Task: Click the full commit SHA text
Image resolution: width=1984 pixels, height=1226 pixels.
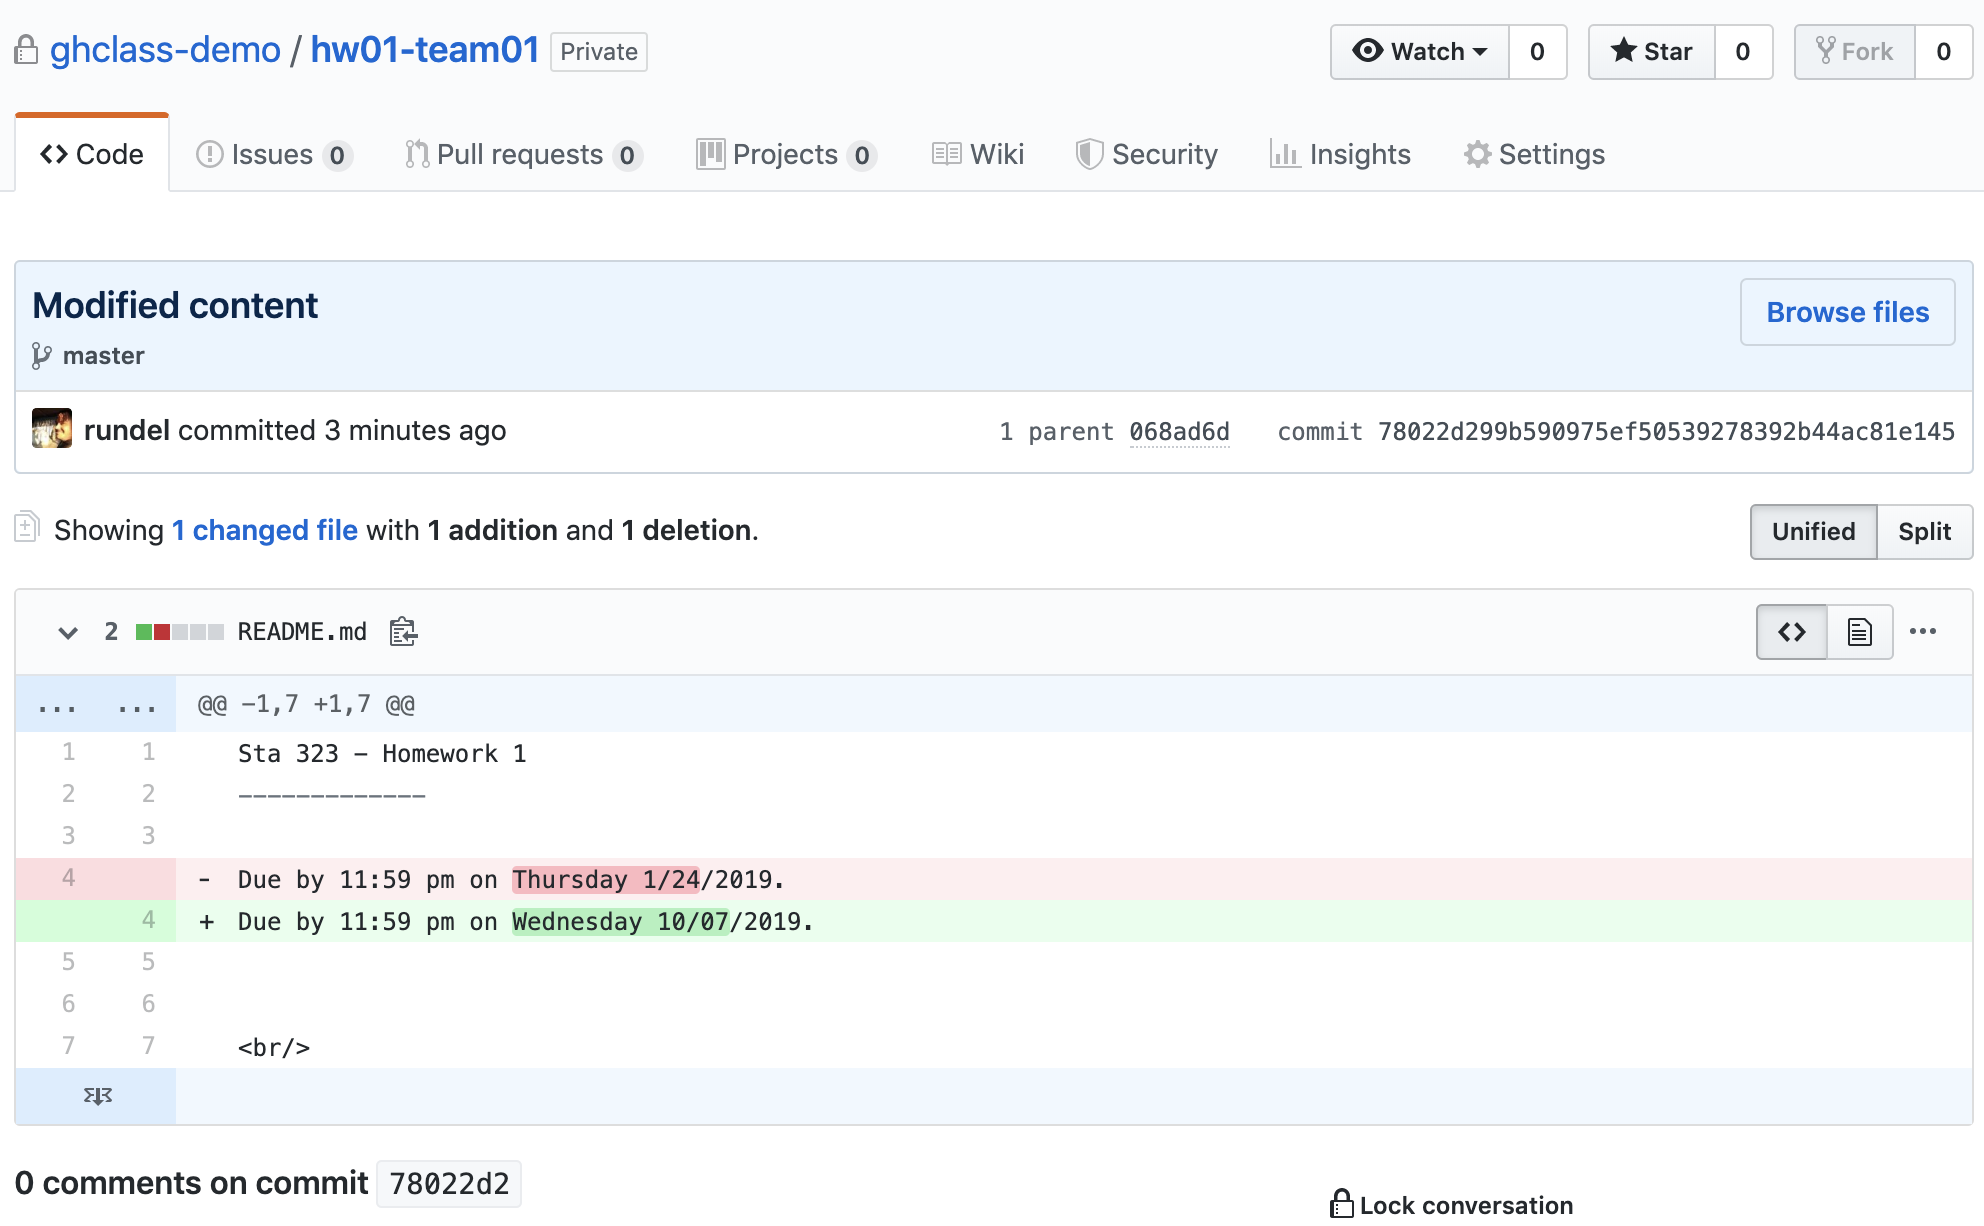Action: pos(1666,431)
